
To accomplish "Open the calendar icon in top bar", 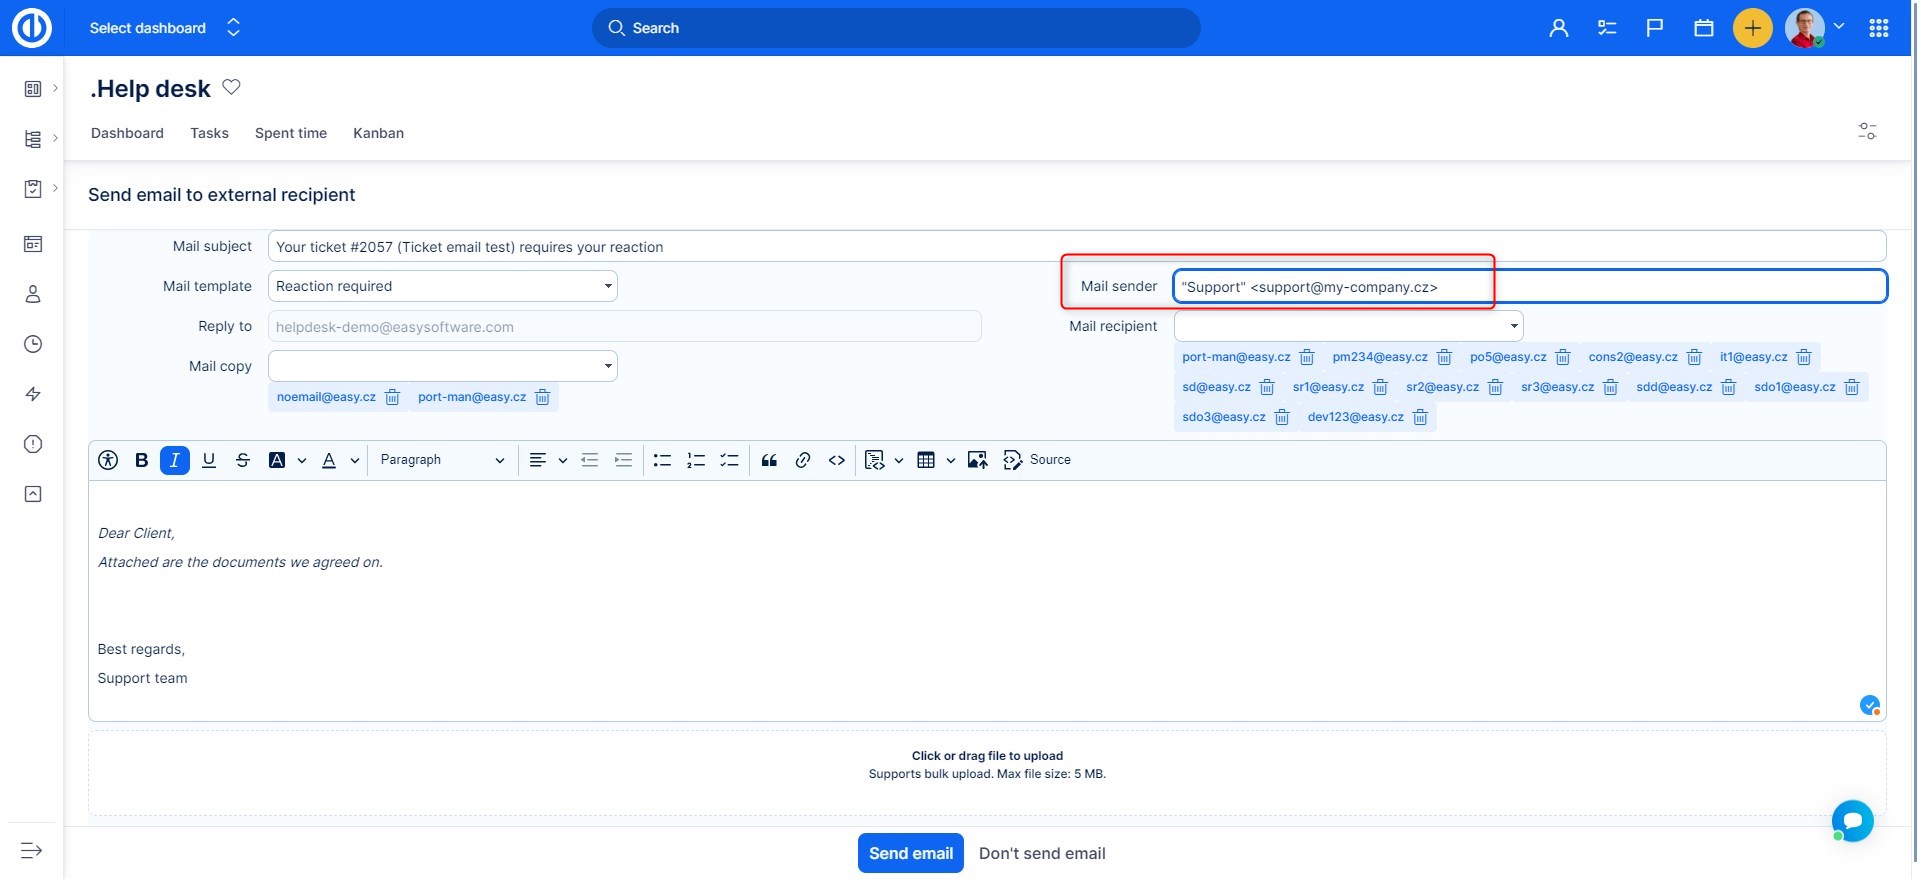I will coord(1704,28).
